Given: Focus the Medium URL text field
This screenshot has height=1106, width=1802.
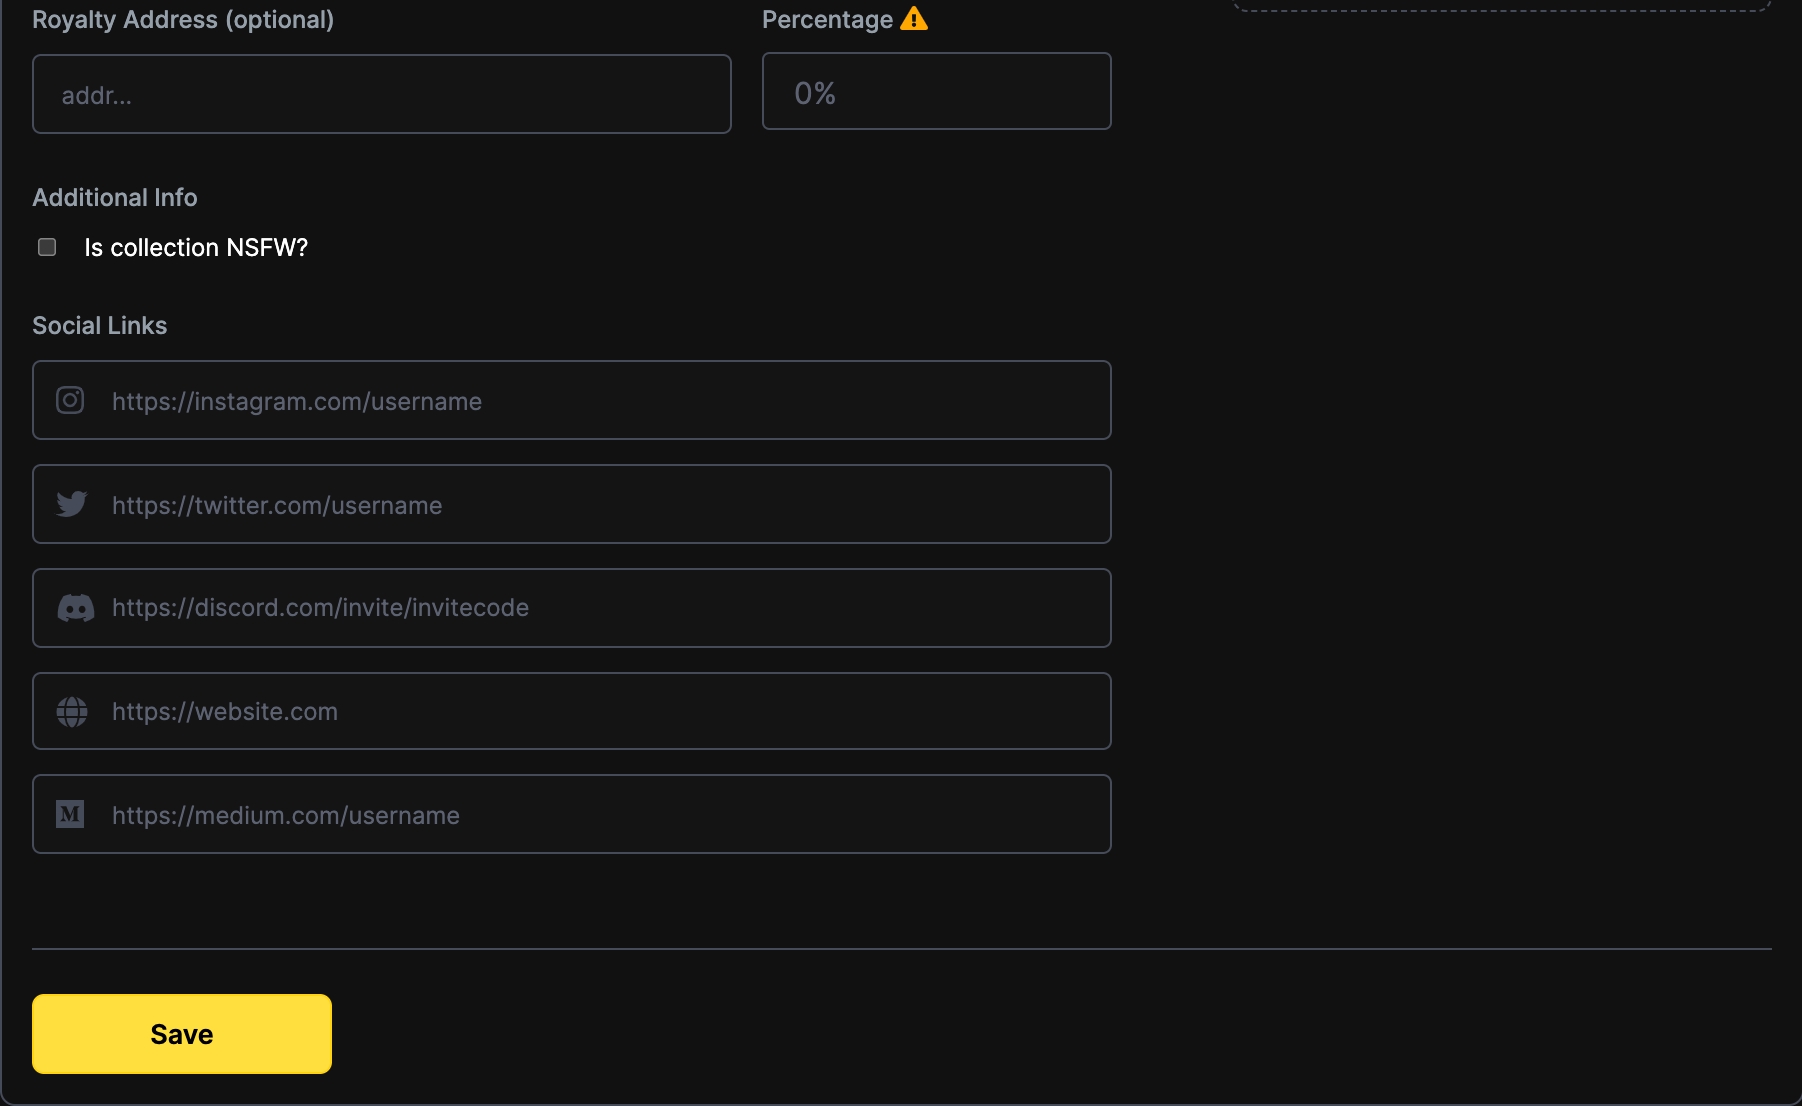Looking at the screenshot, I should tap(600, 815).
